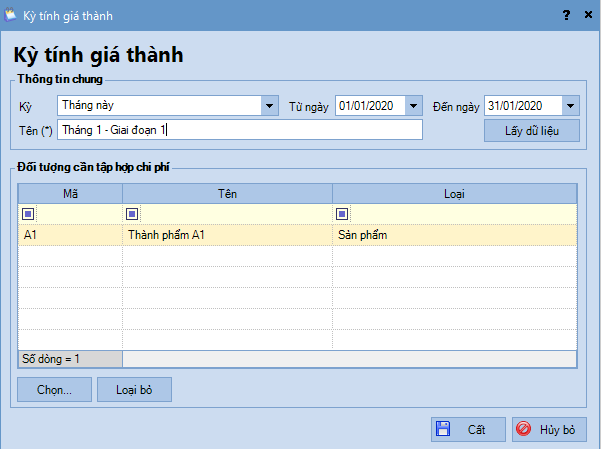
Task: Sort by the Tên column header
Action: click(x=227, y=192)
